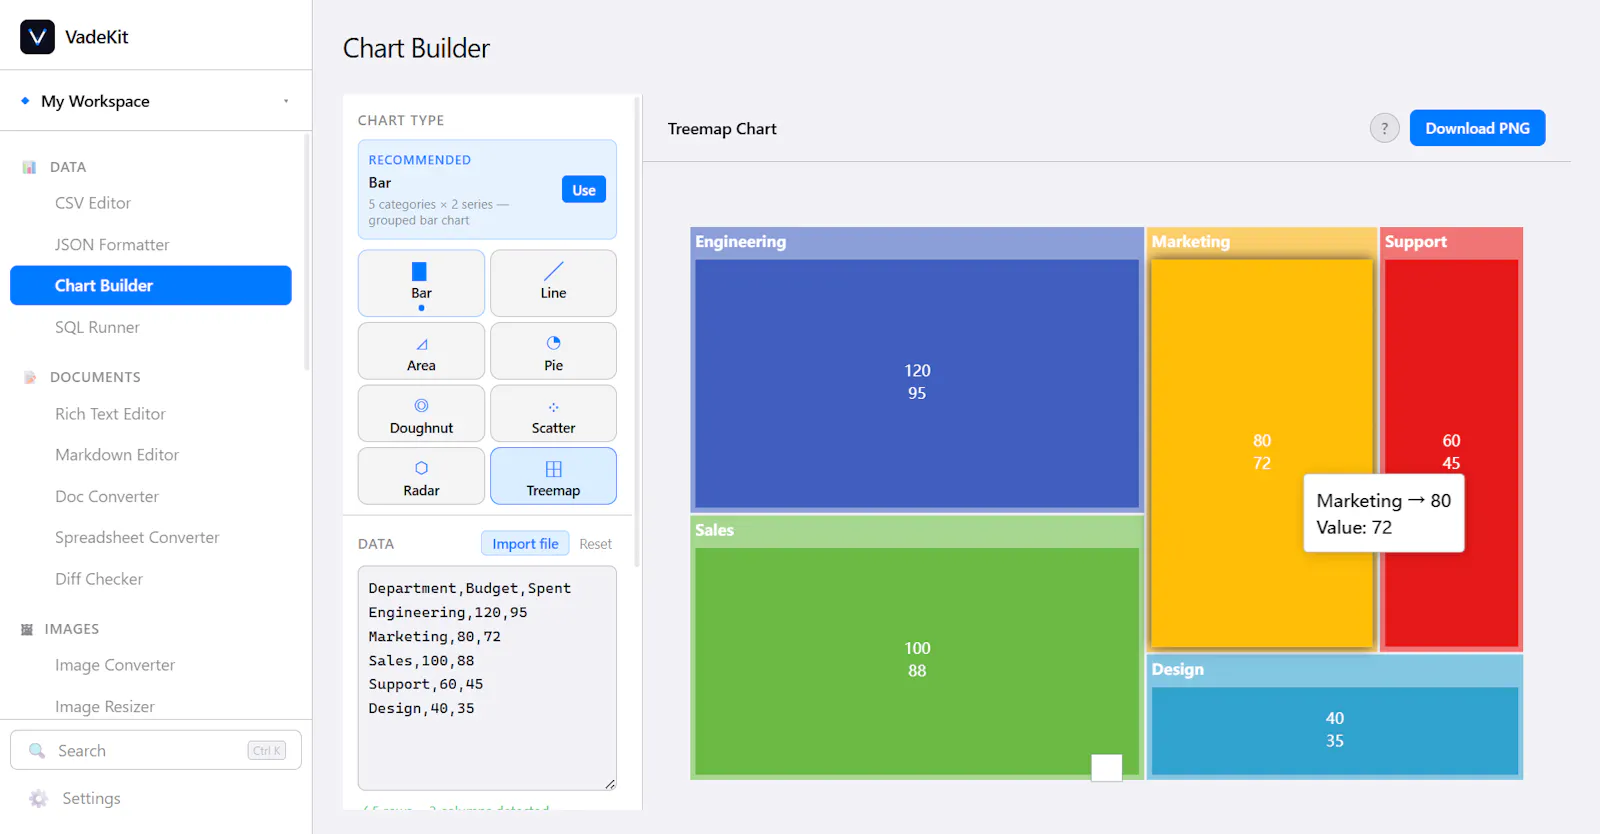Select the Area chart type
1600x834 pixels.
point(421,351)
